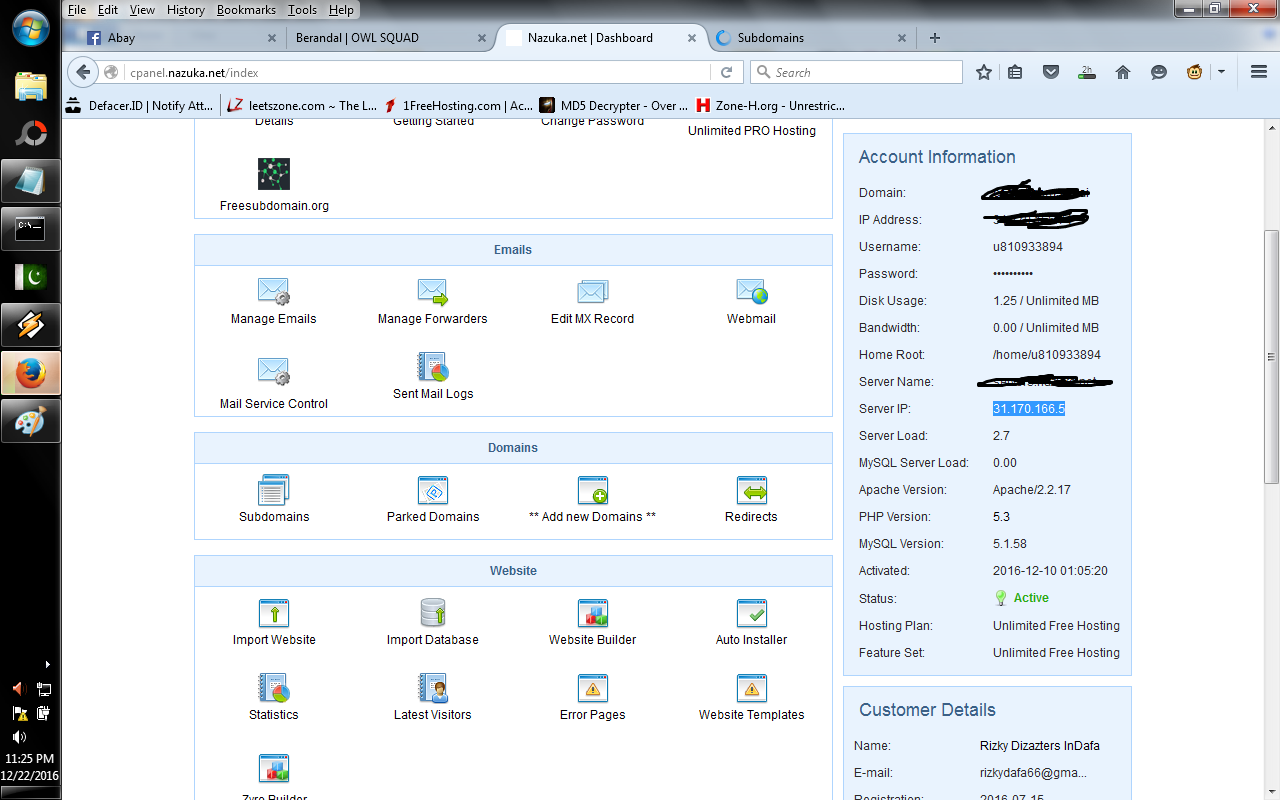Show hidden system tray icons

pyautogui.click(x=47, y=664)
